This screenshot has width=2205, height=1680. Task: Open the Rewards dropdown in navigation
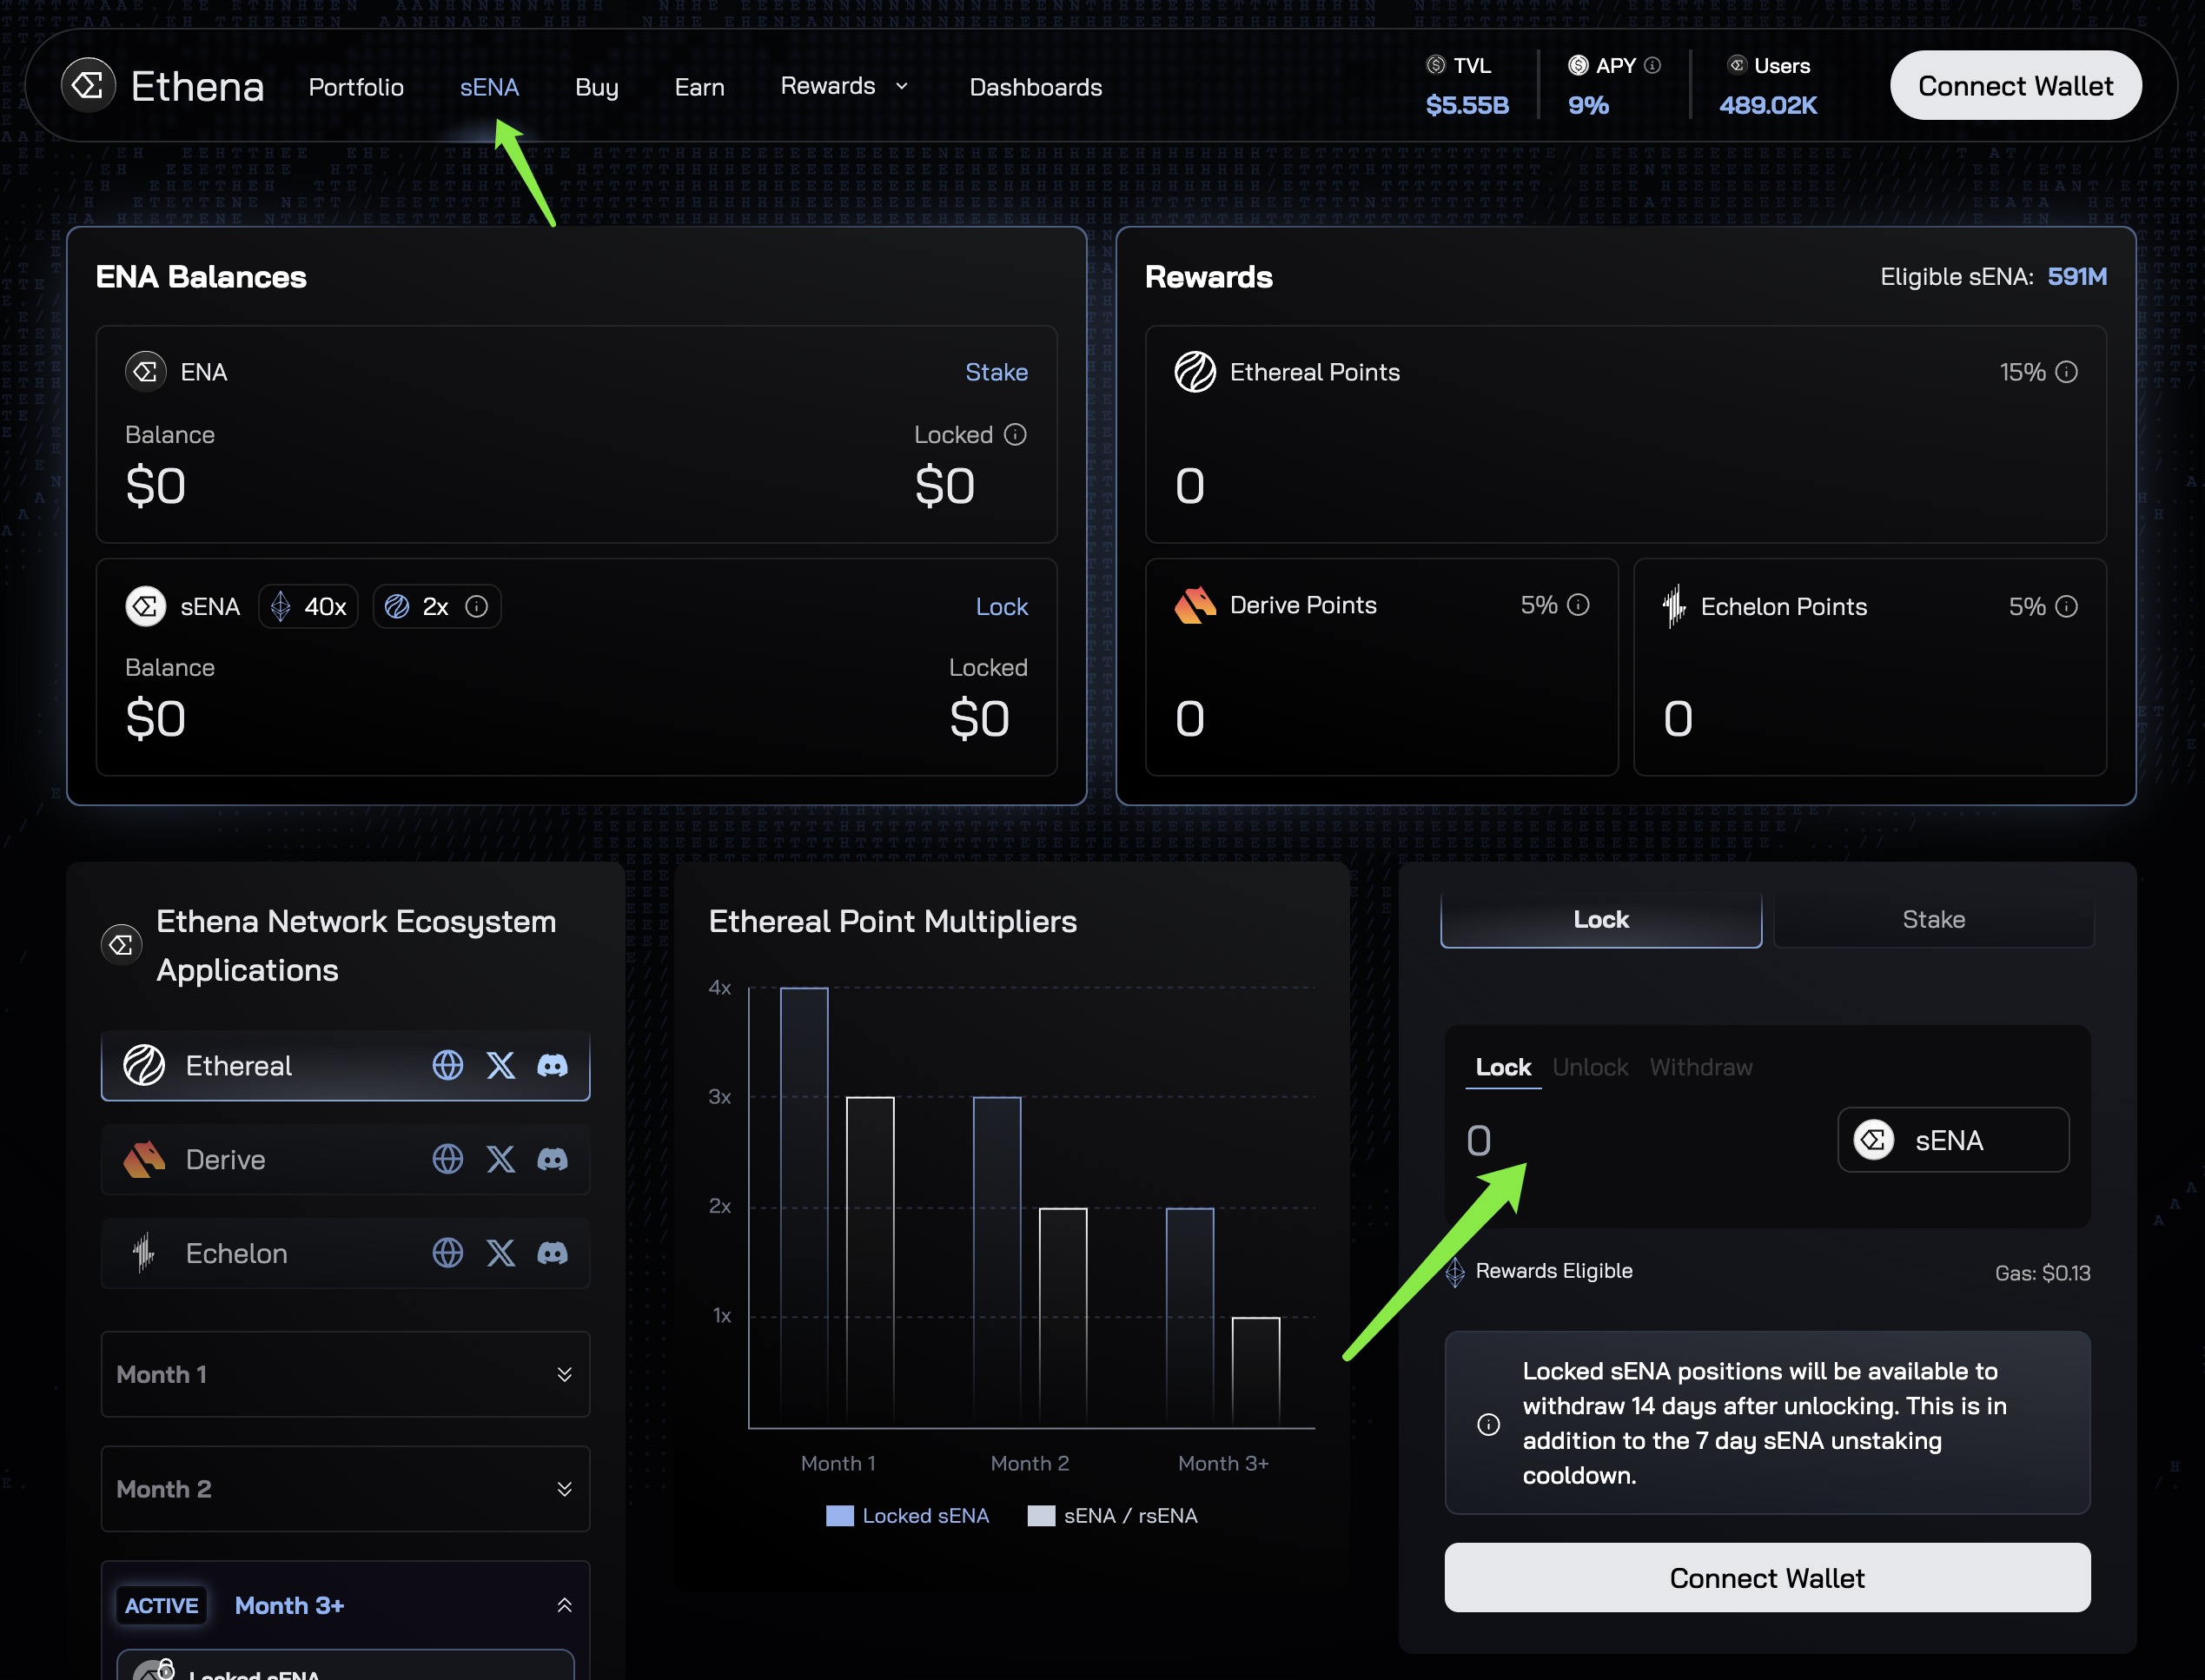(844, 86)
